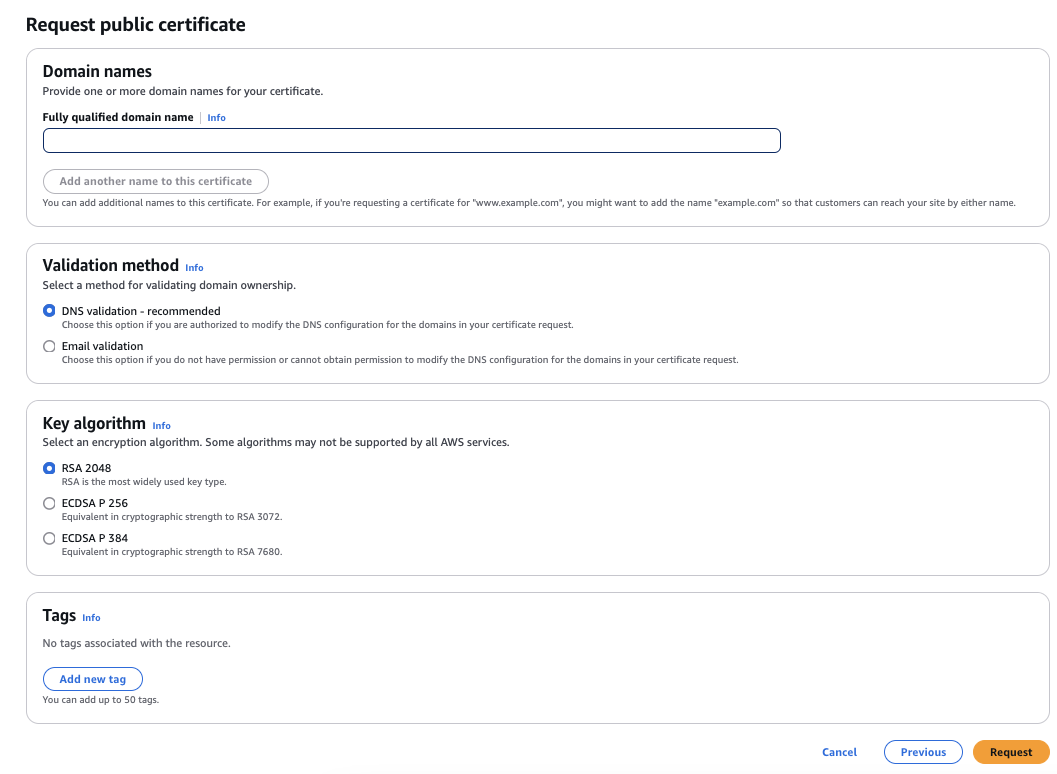Click Add new tag button
This screenshot has height=774, width=1057.
(x=93, y=679)
